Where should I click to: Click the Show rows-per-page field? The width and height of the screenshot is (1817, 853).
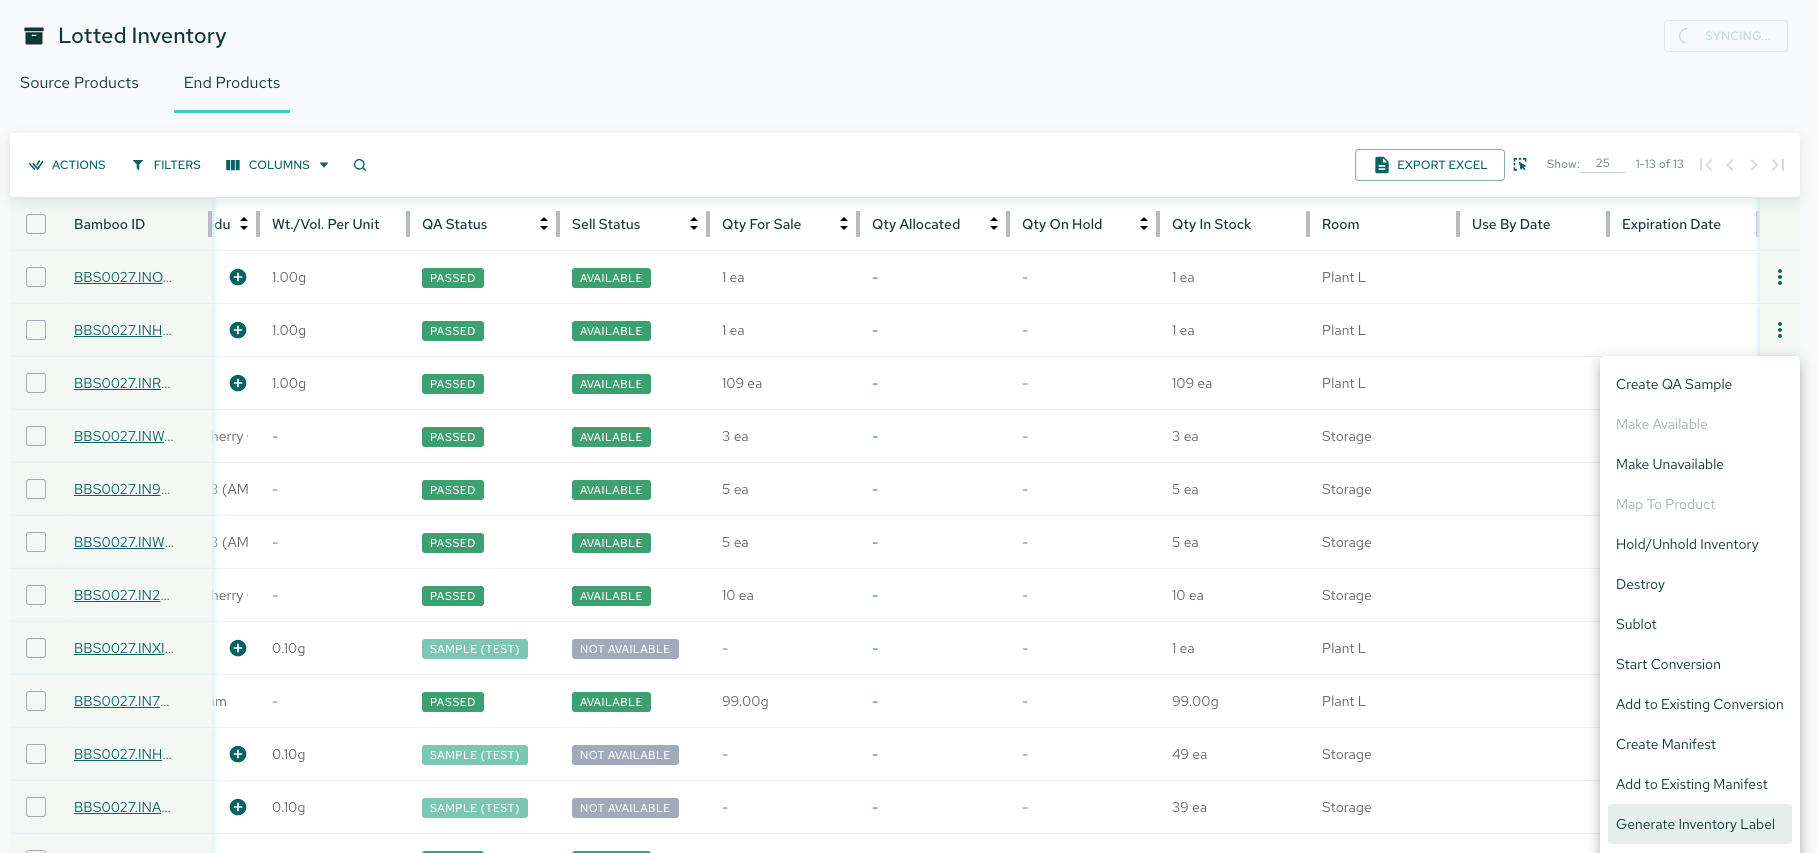1603,164
